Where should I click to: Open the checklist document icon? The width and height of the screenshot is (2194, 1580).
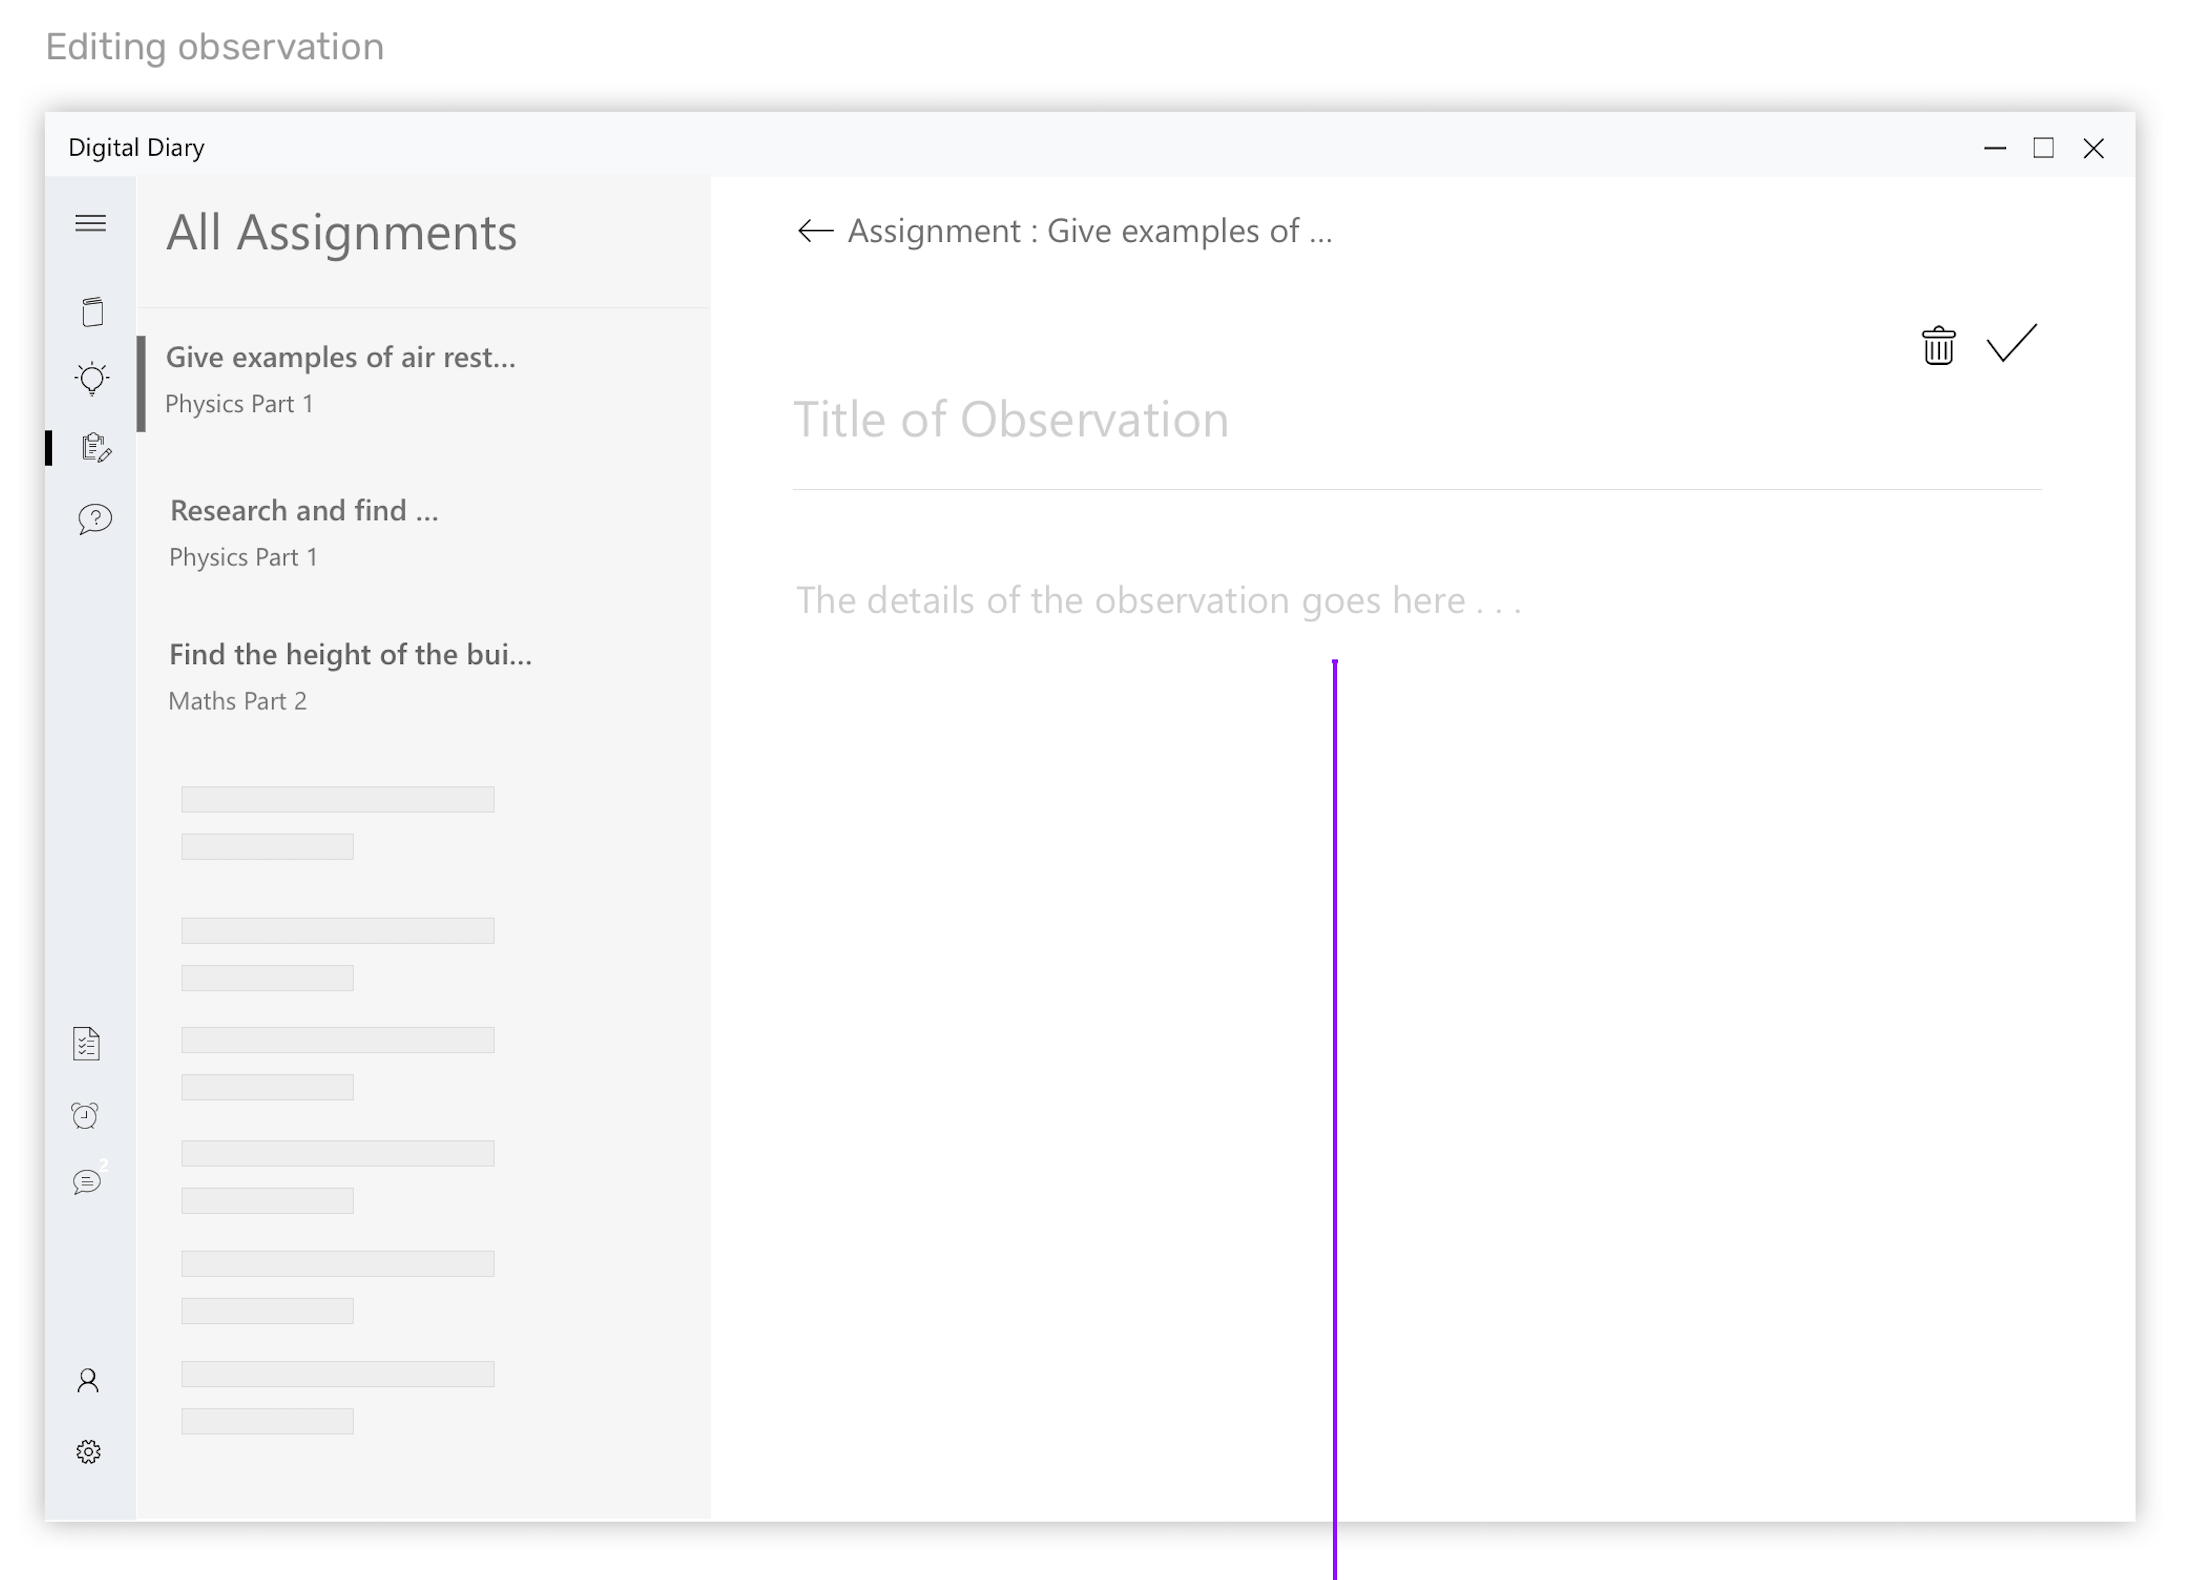[x=87, y=1043]
